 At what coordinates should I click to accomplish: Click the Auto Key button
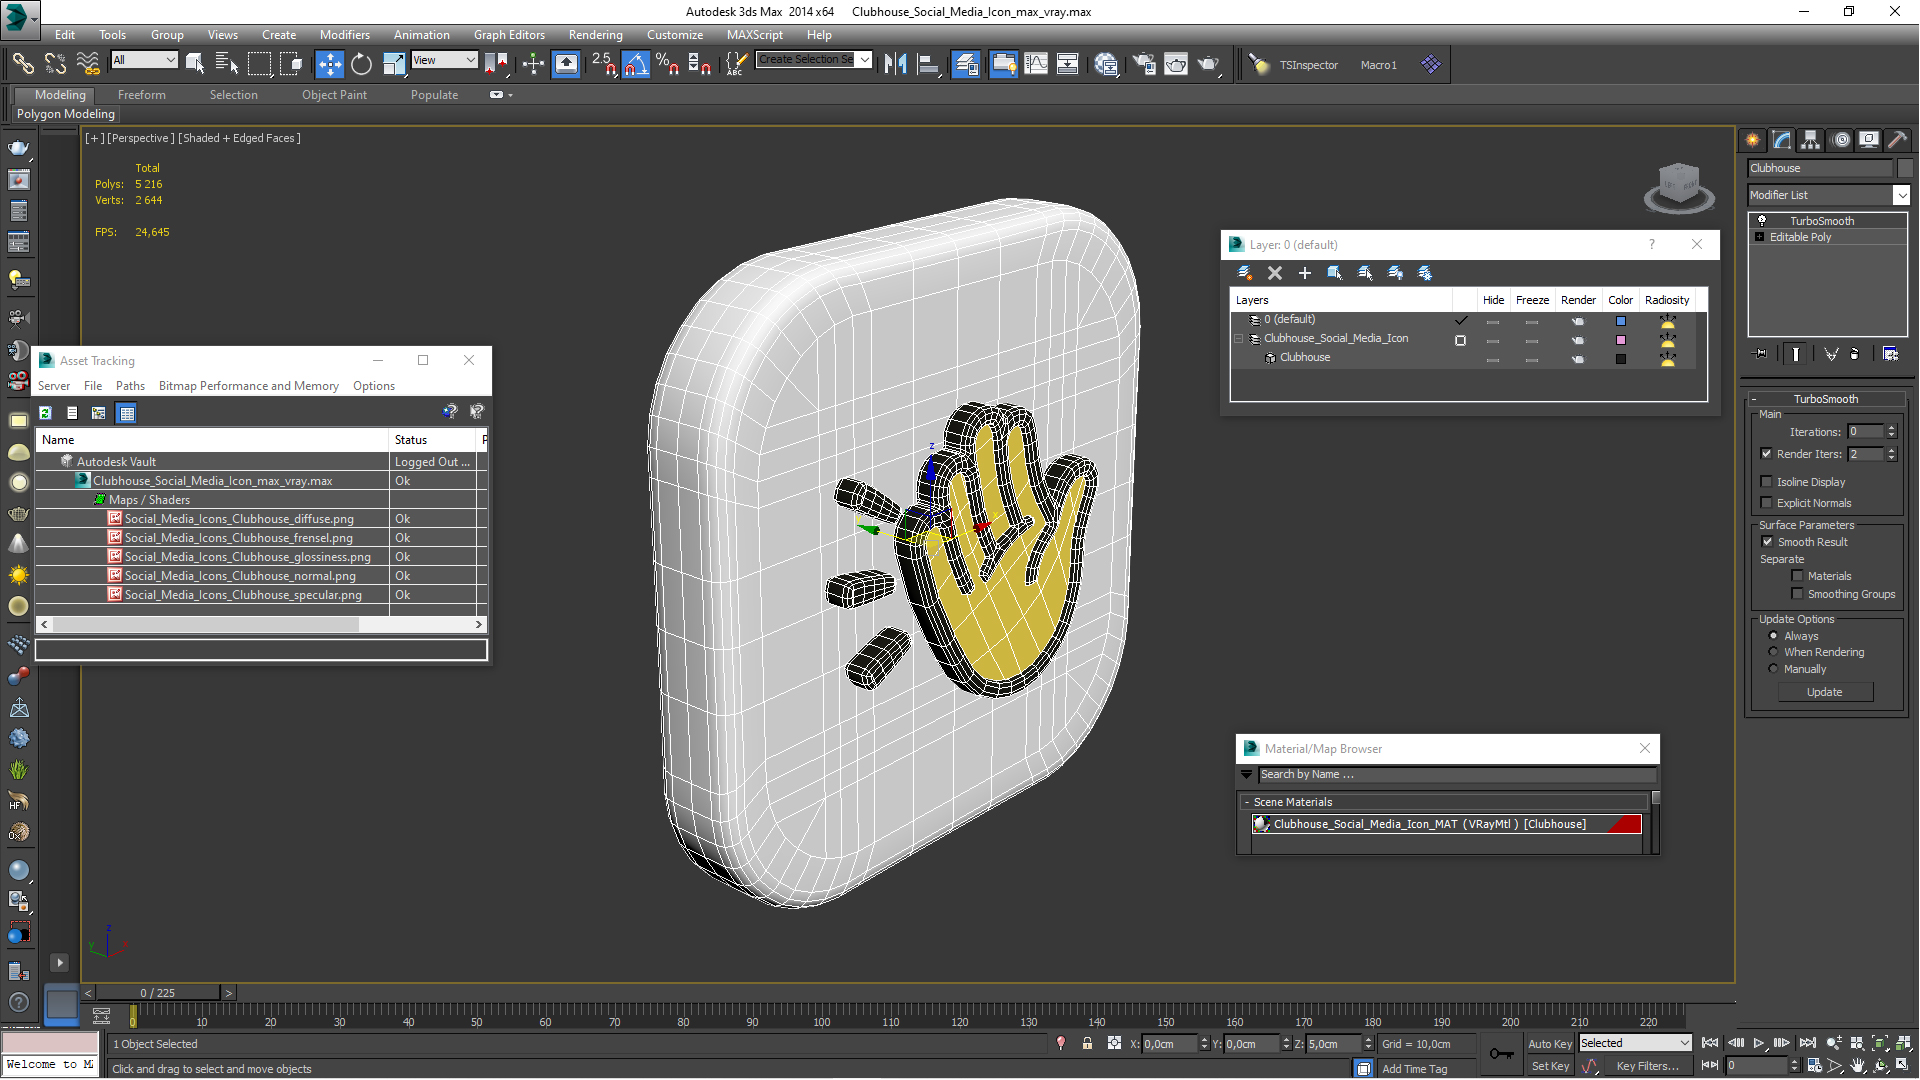(1550, 1043)
